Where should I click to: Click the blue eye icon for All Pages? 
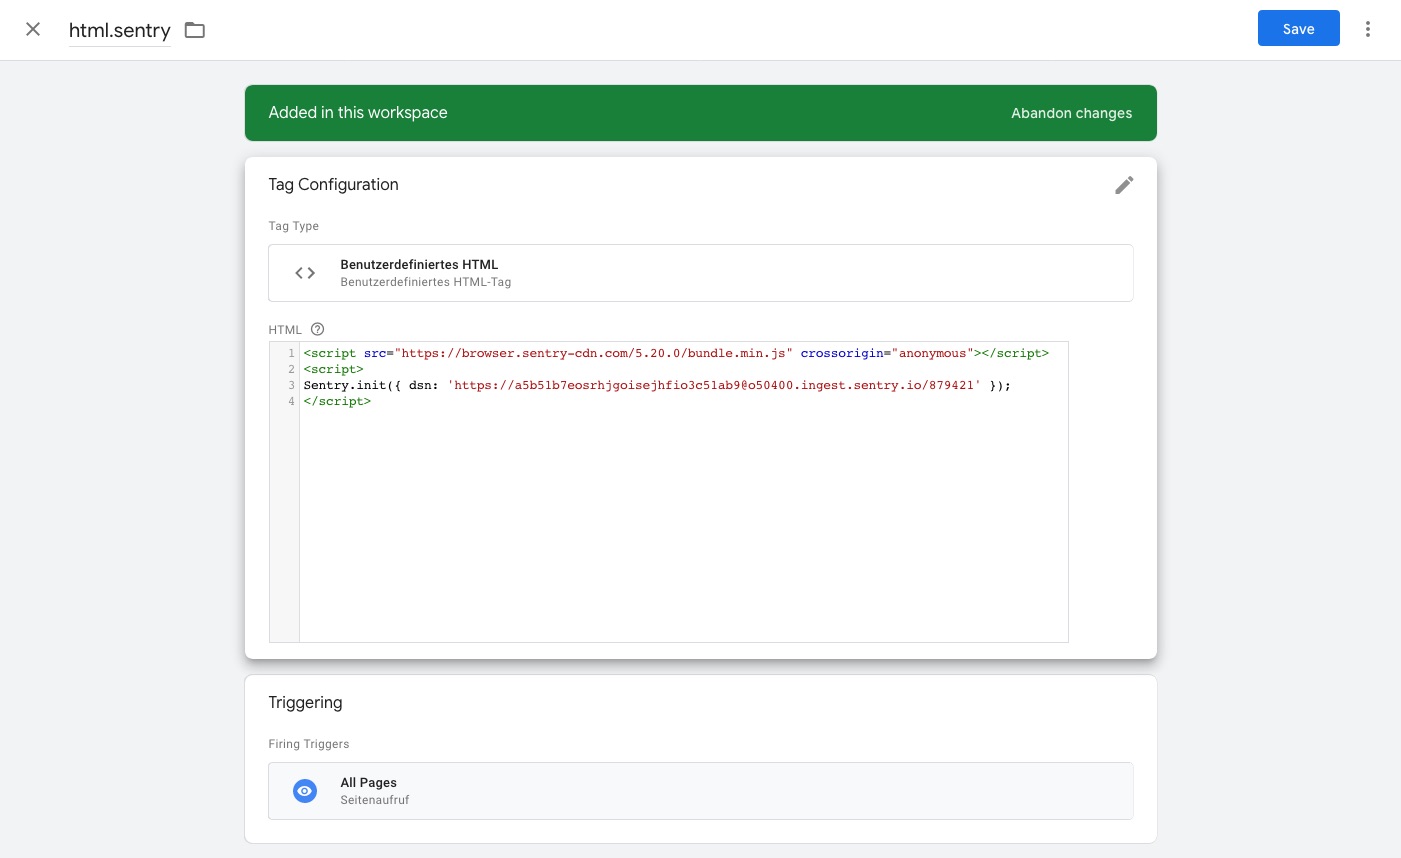305,791
